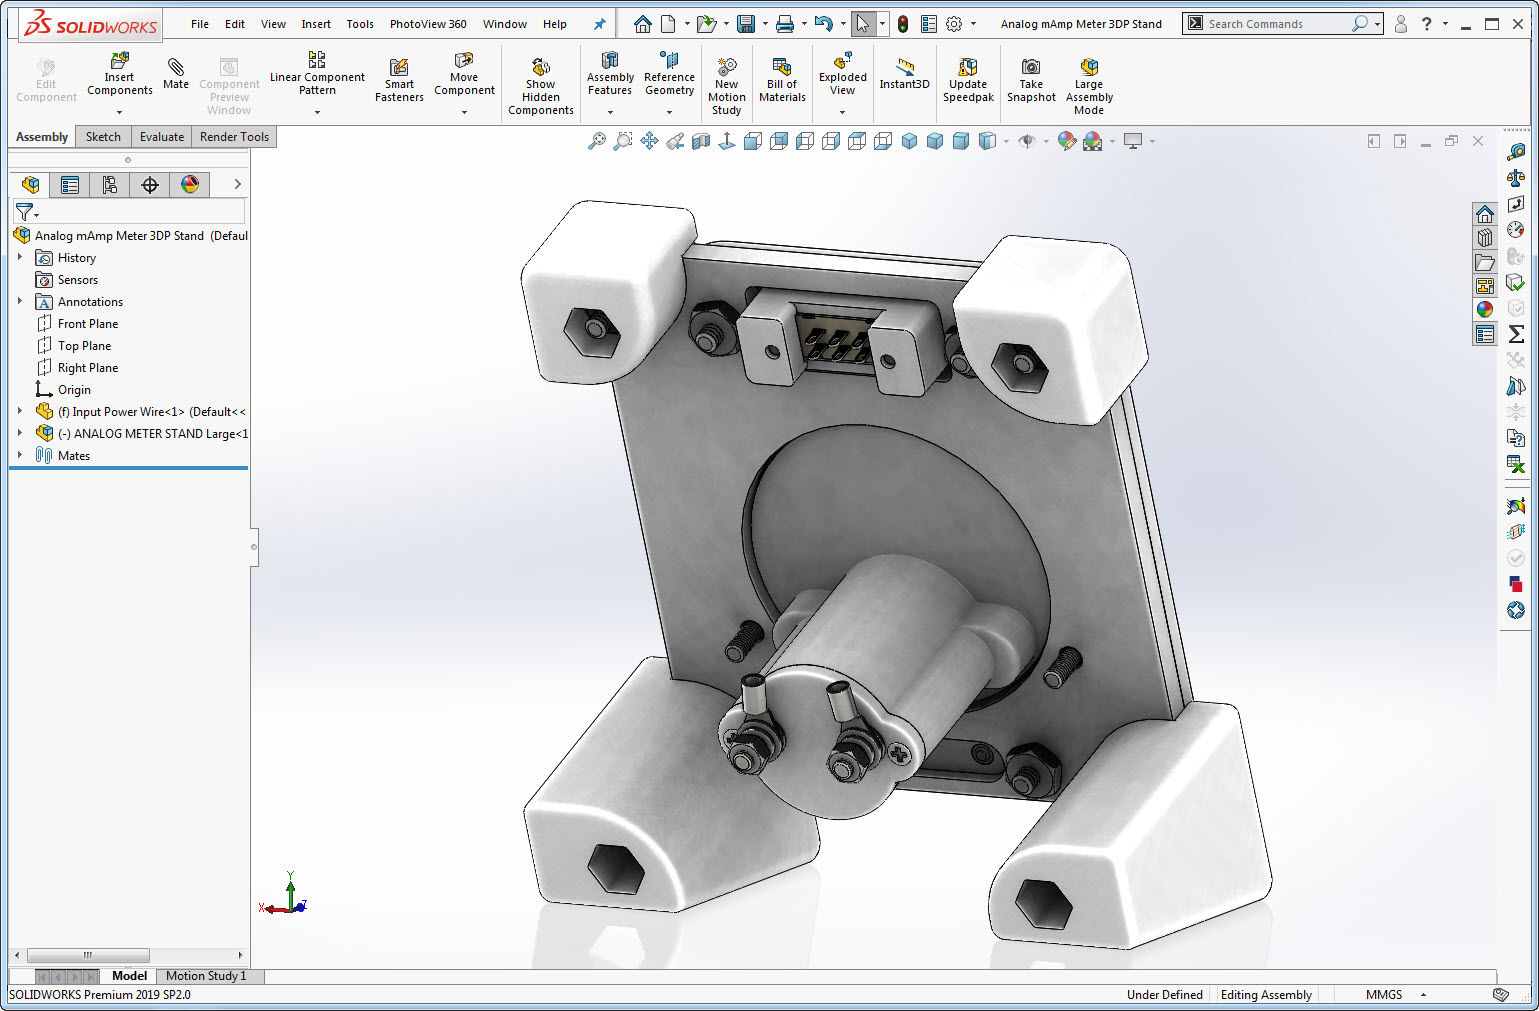The width and height of the screenshot is (1539, 1011).
Task: Toggle the Exploded View button
Action: click(x=842, y=62)
